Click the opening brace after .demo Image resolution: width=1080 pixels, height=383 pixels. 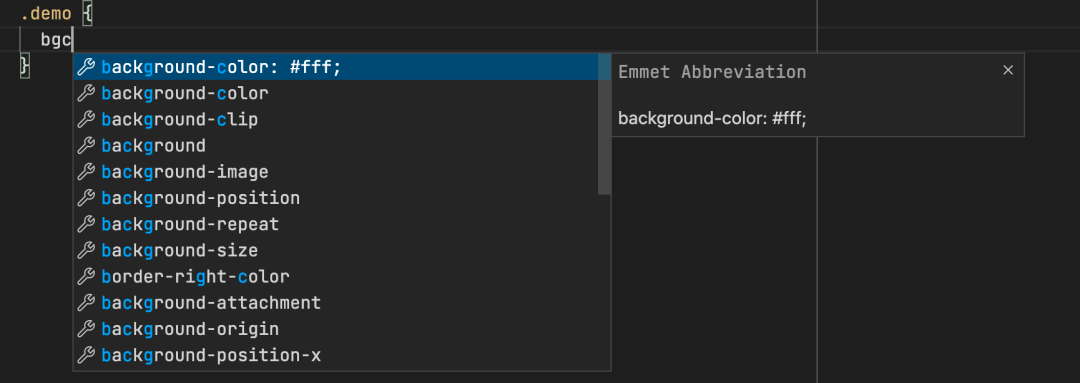[x=87, y=13]
